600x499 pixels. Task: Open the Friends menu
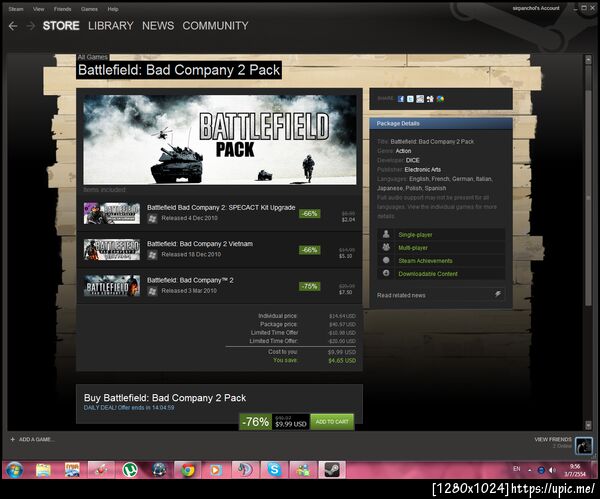(62, 9)
